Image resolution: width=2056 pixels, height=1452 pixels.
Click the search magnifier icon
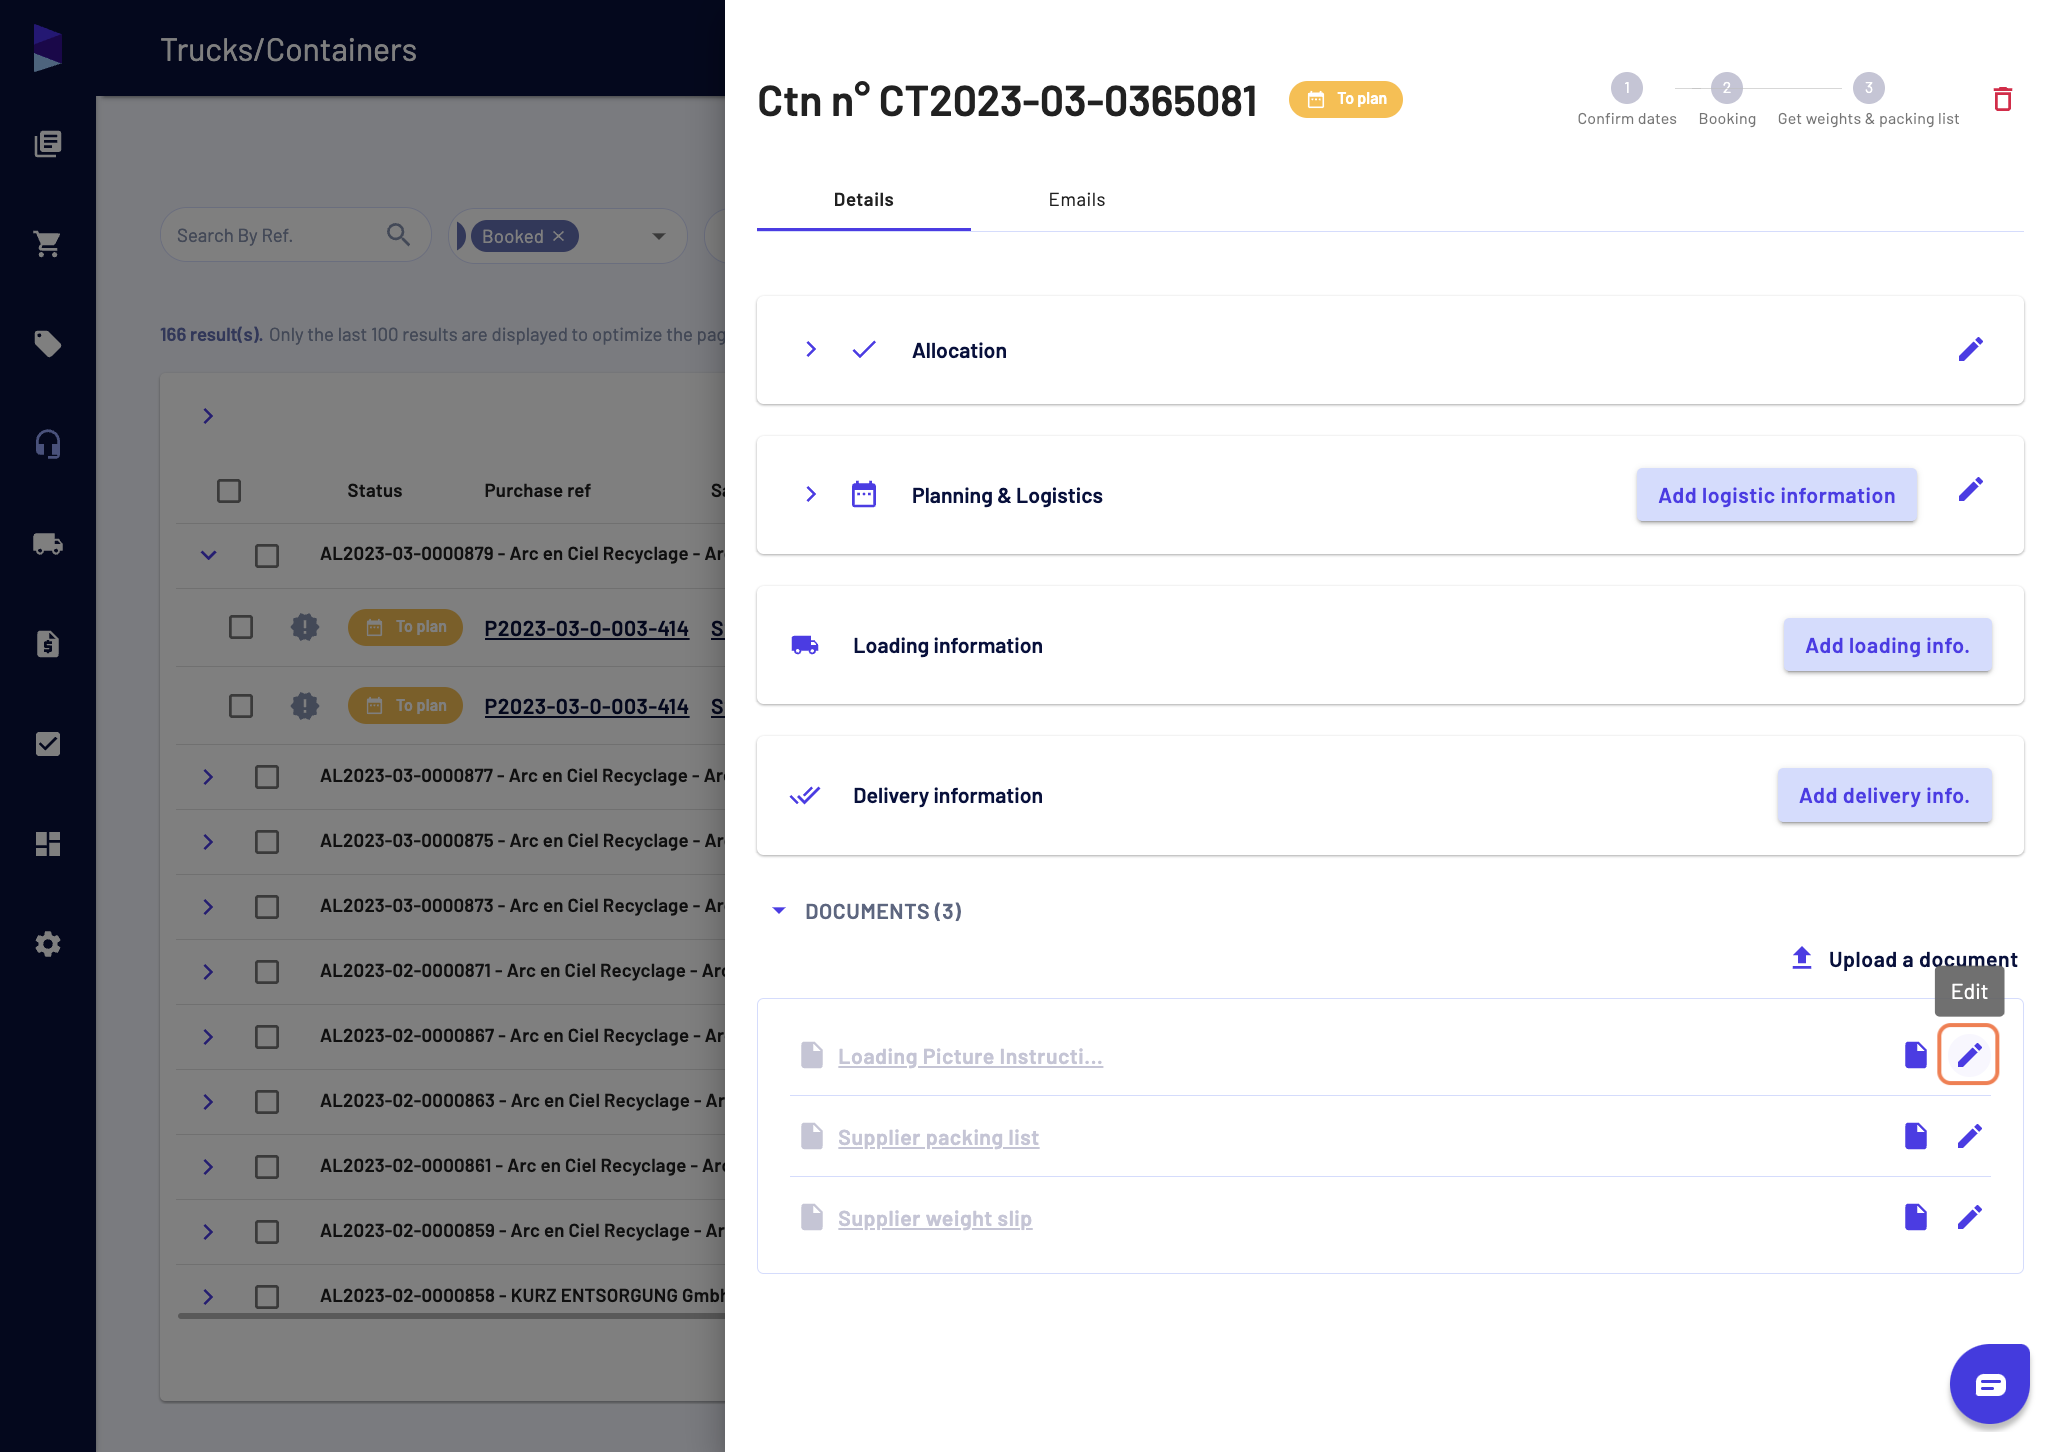tap(398, 235)
